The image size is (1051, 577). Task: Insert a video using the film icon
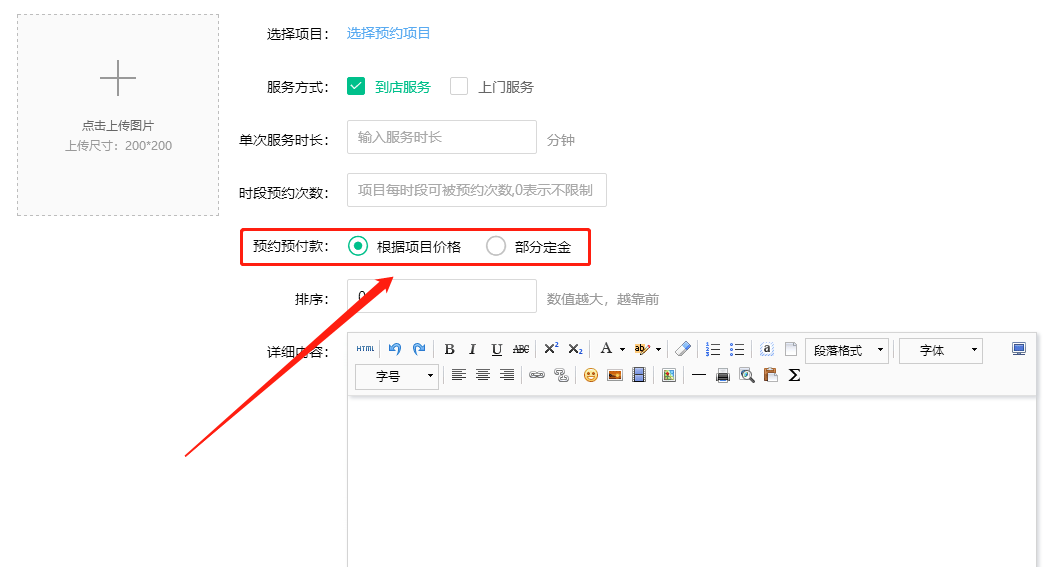coord(637,375)
